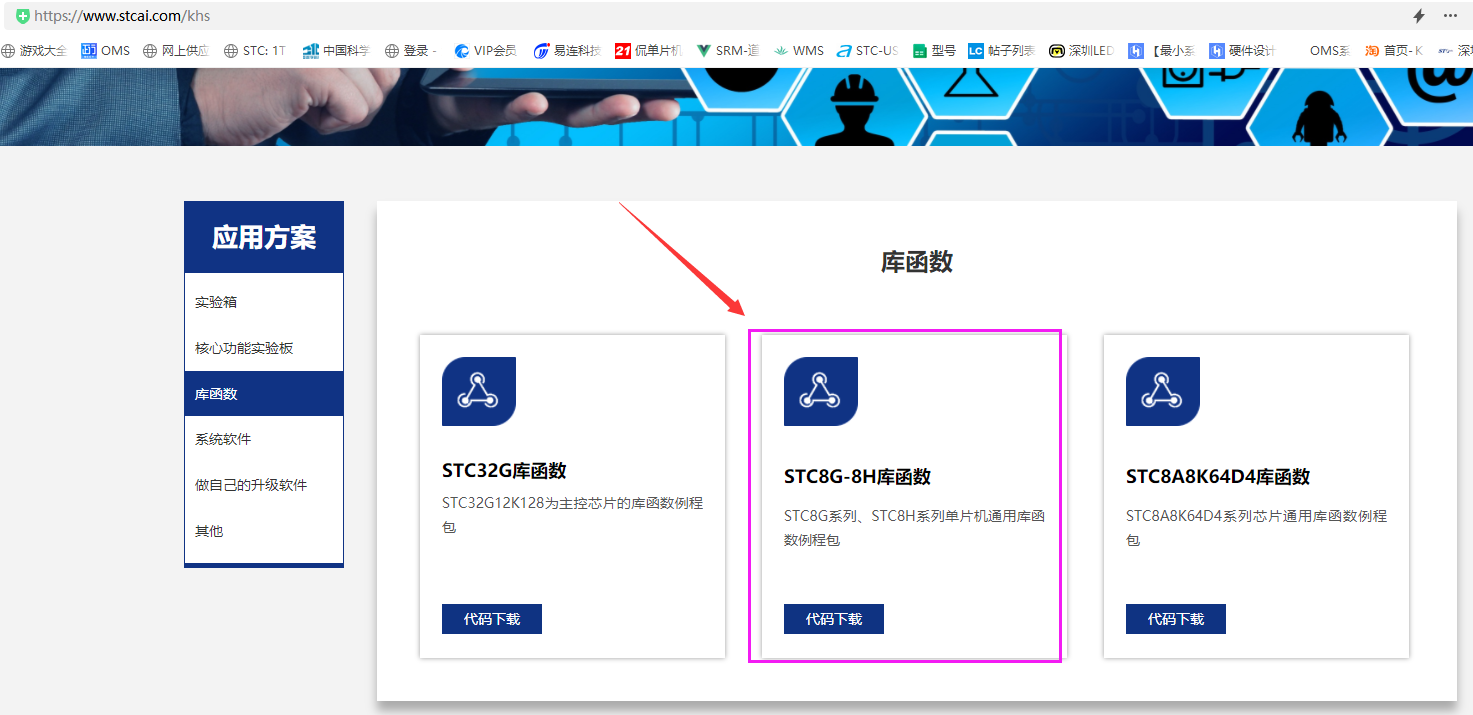1473x715 pixels.
Task: Click the STC8A8K64D4库函数 card icon
Action: (1163, 391)
